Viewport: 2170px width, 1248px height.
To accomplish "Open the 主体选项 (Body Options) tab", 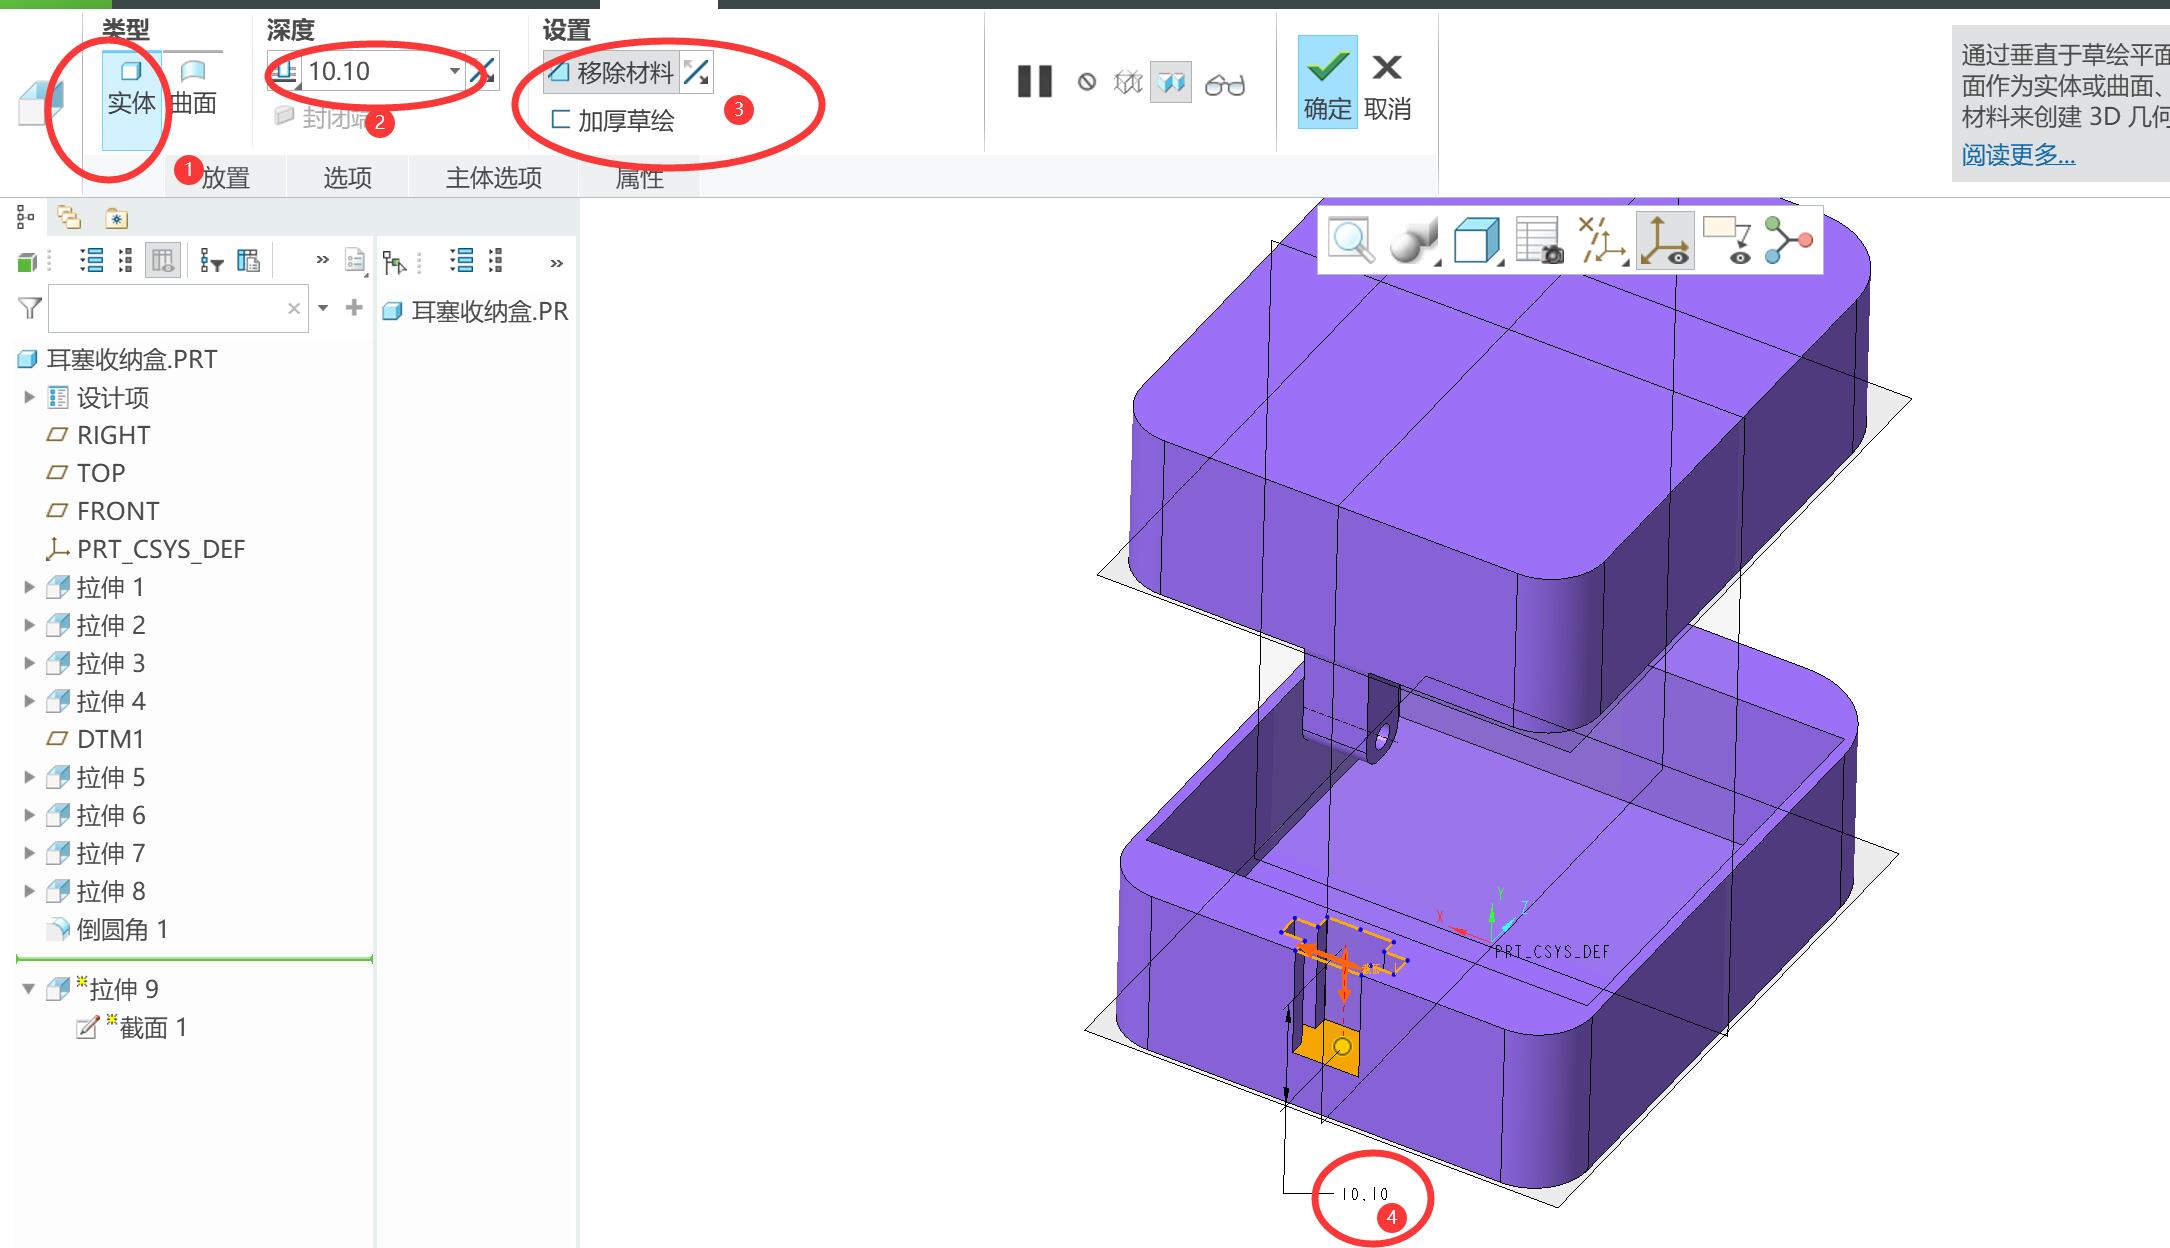I will tap(493, 178).
